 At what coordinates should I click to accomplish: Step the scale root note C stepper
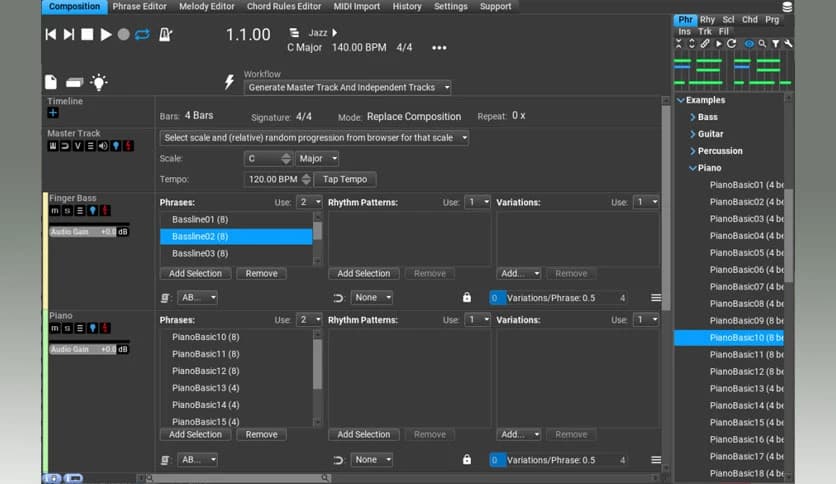pos(286,158)
